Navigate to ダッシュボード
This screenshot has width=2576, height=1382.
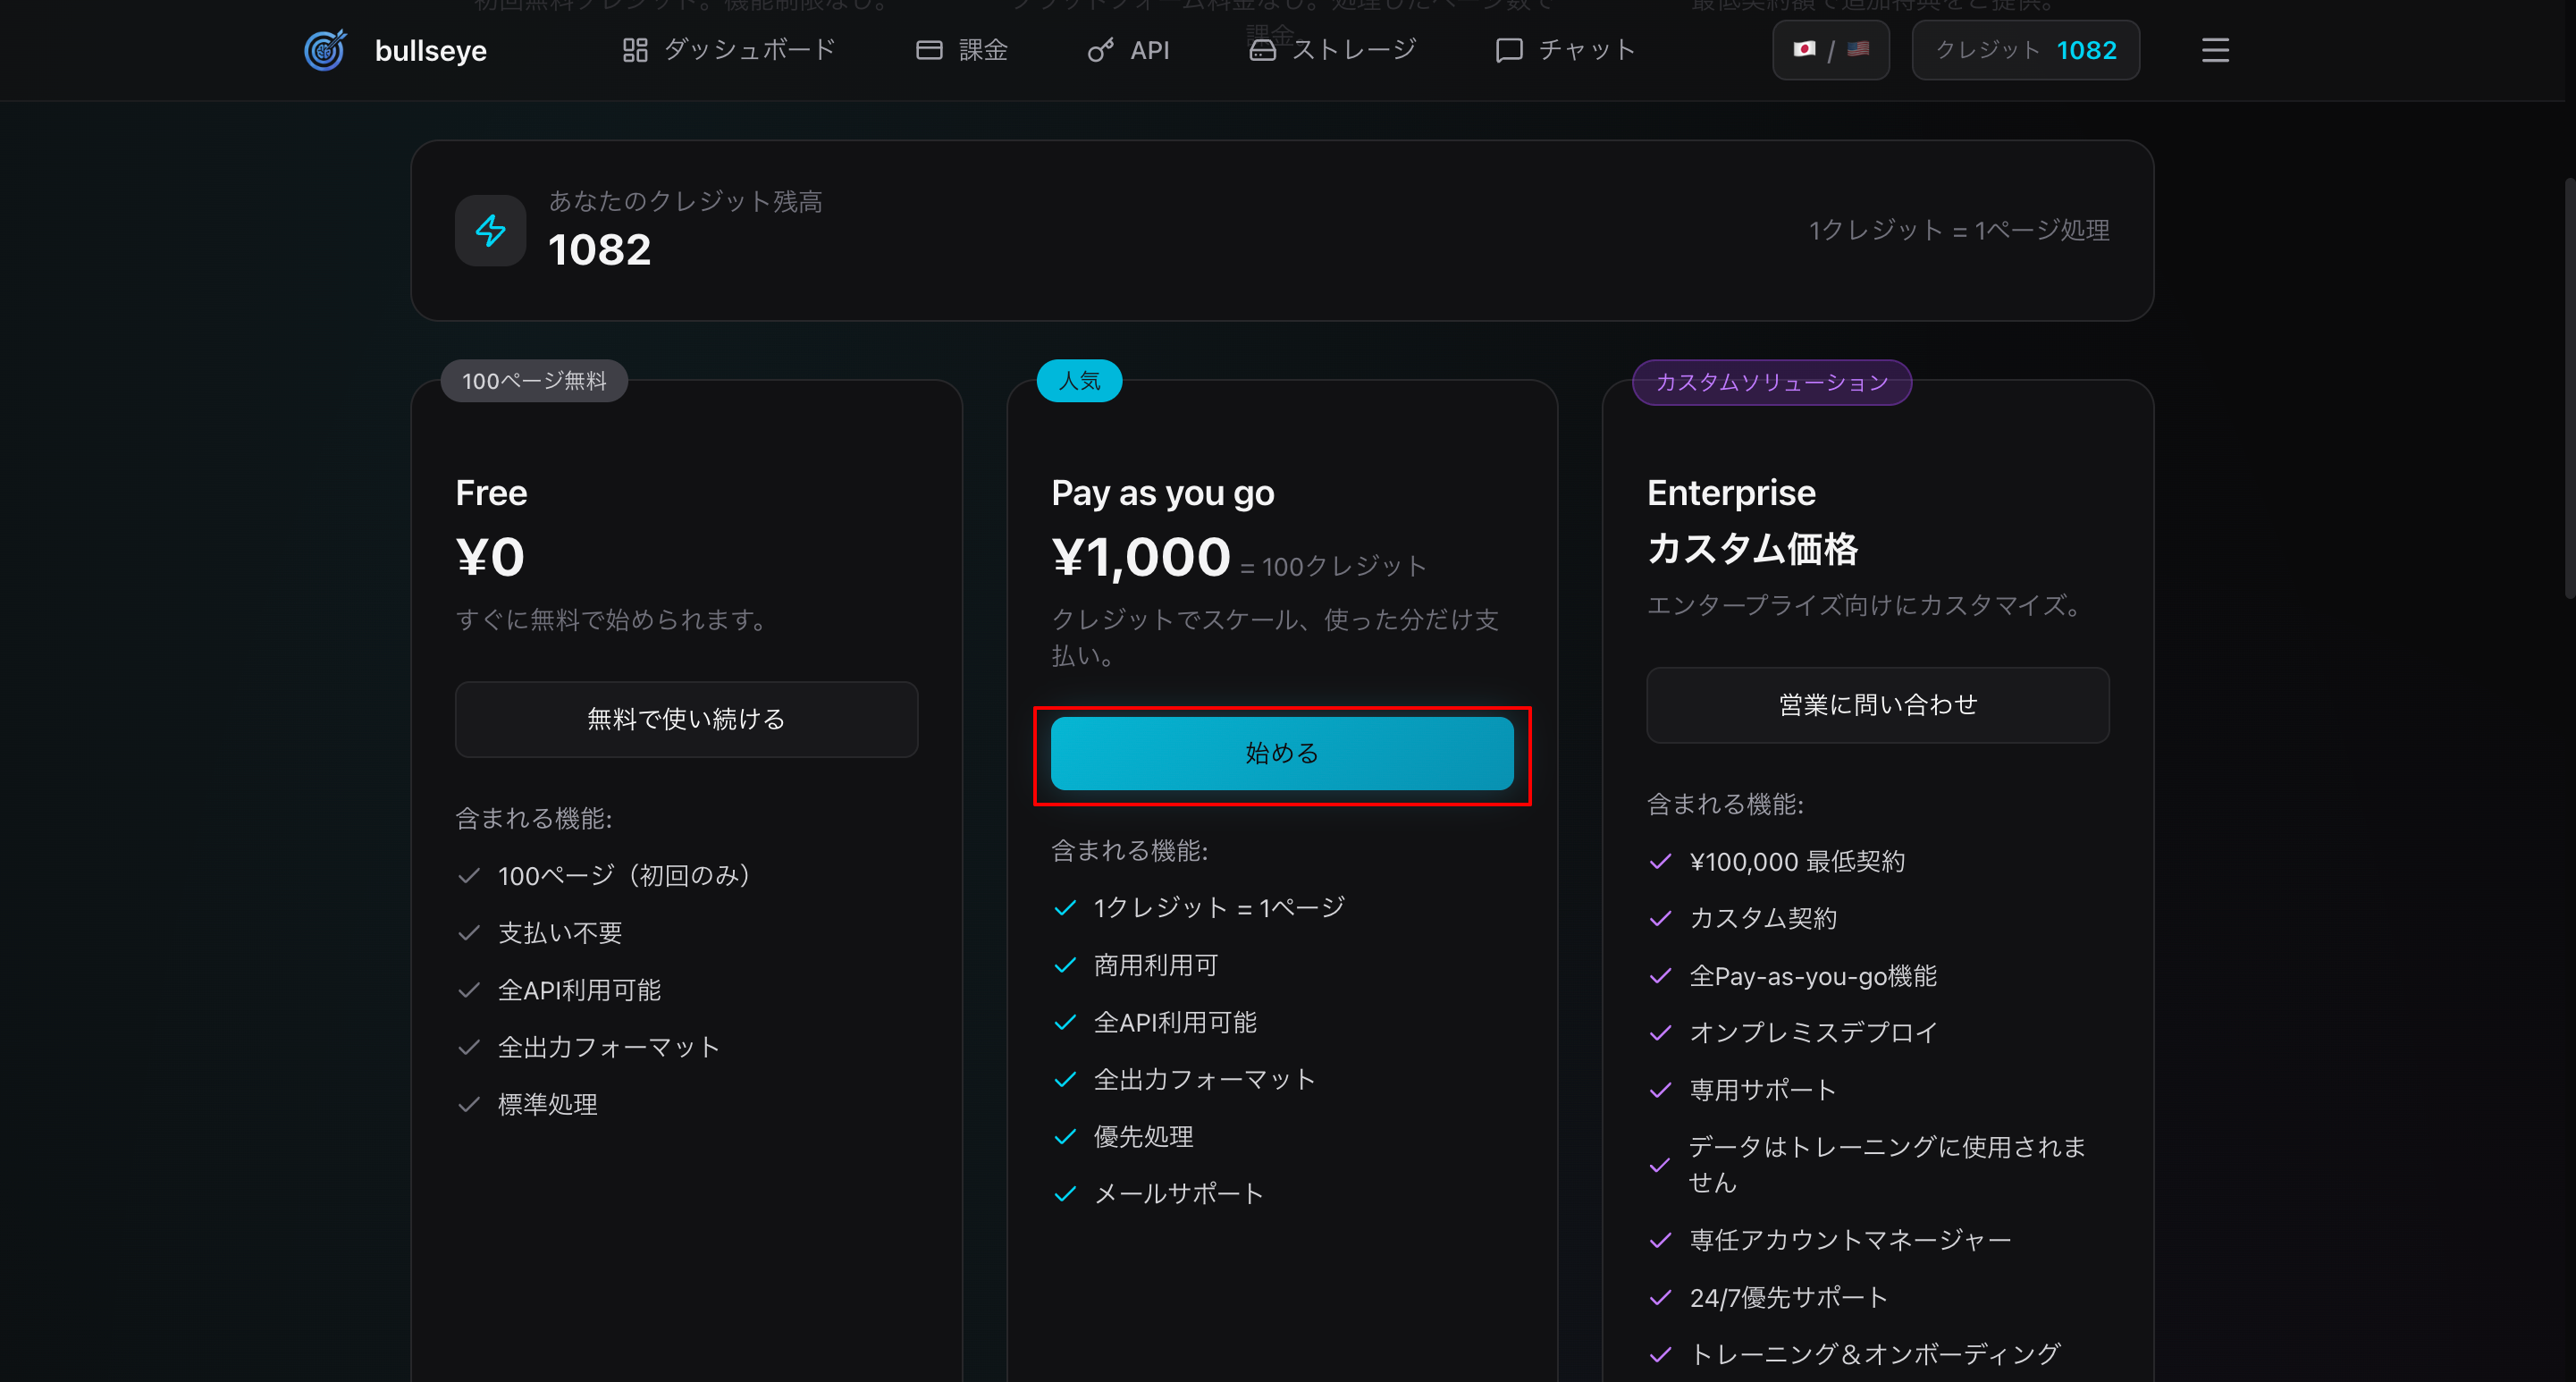[x=750, y=49]
